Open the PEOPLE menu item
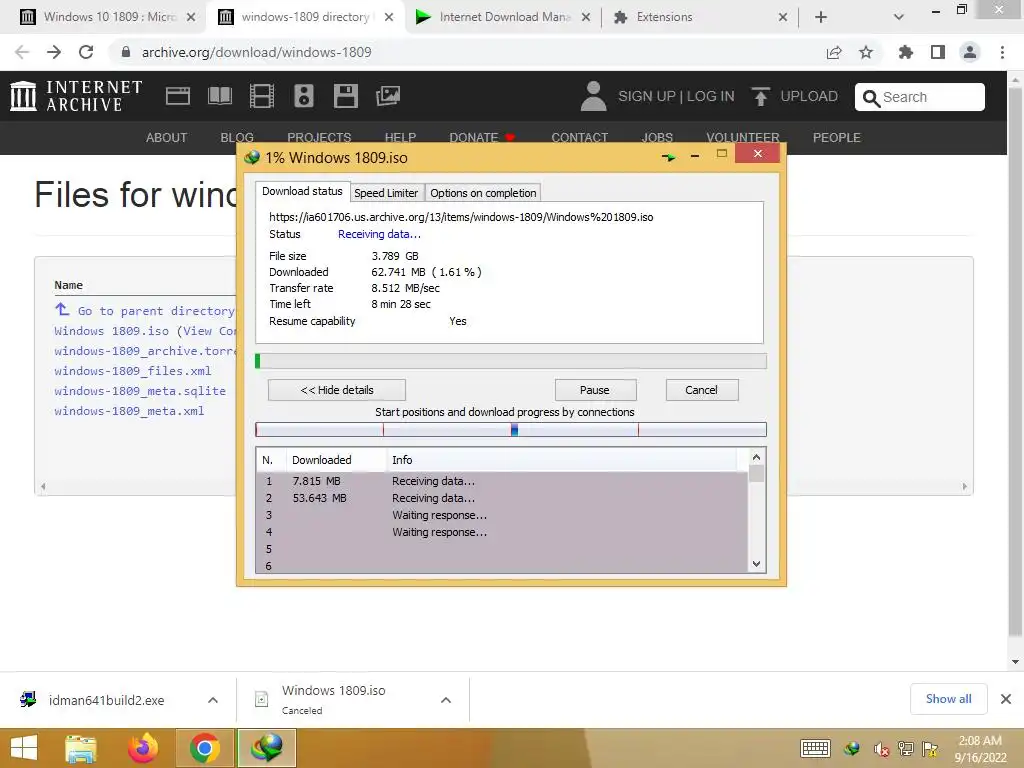Screen dimensions: 1024x768 837,137
